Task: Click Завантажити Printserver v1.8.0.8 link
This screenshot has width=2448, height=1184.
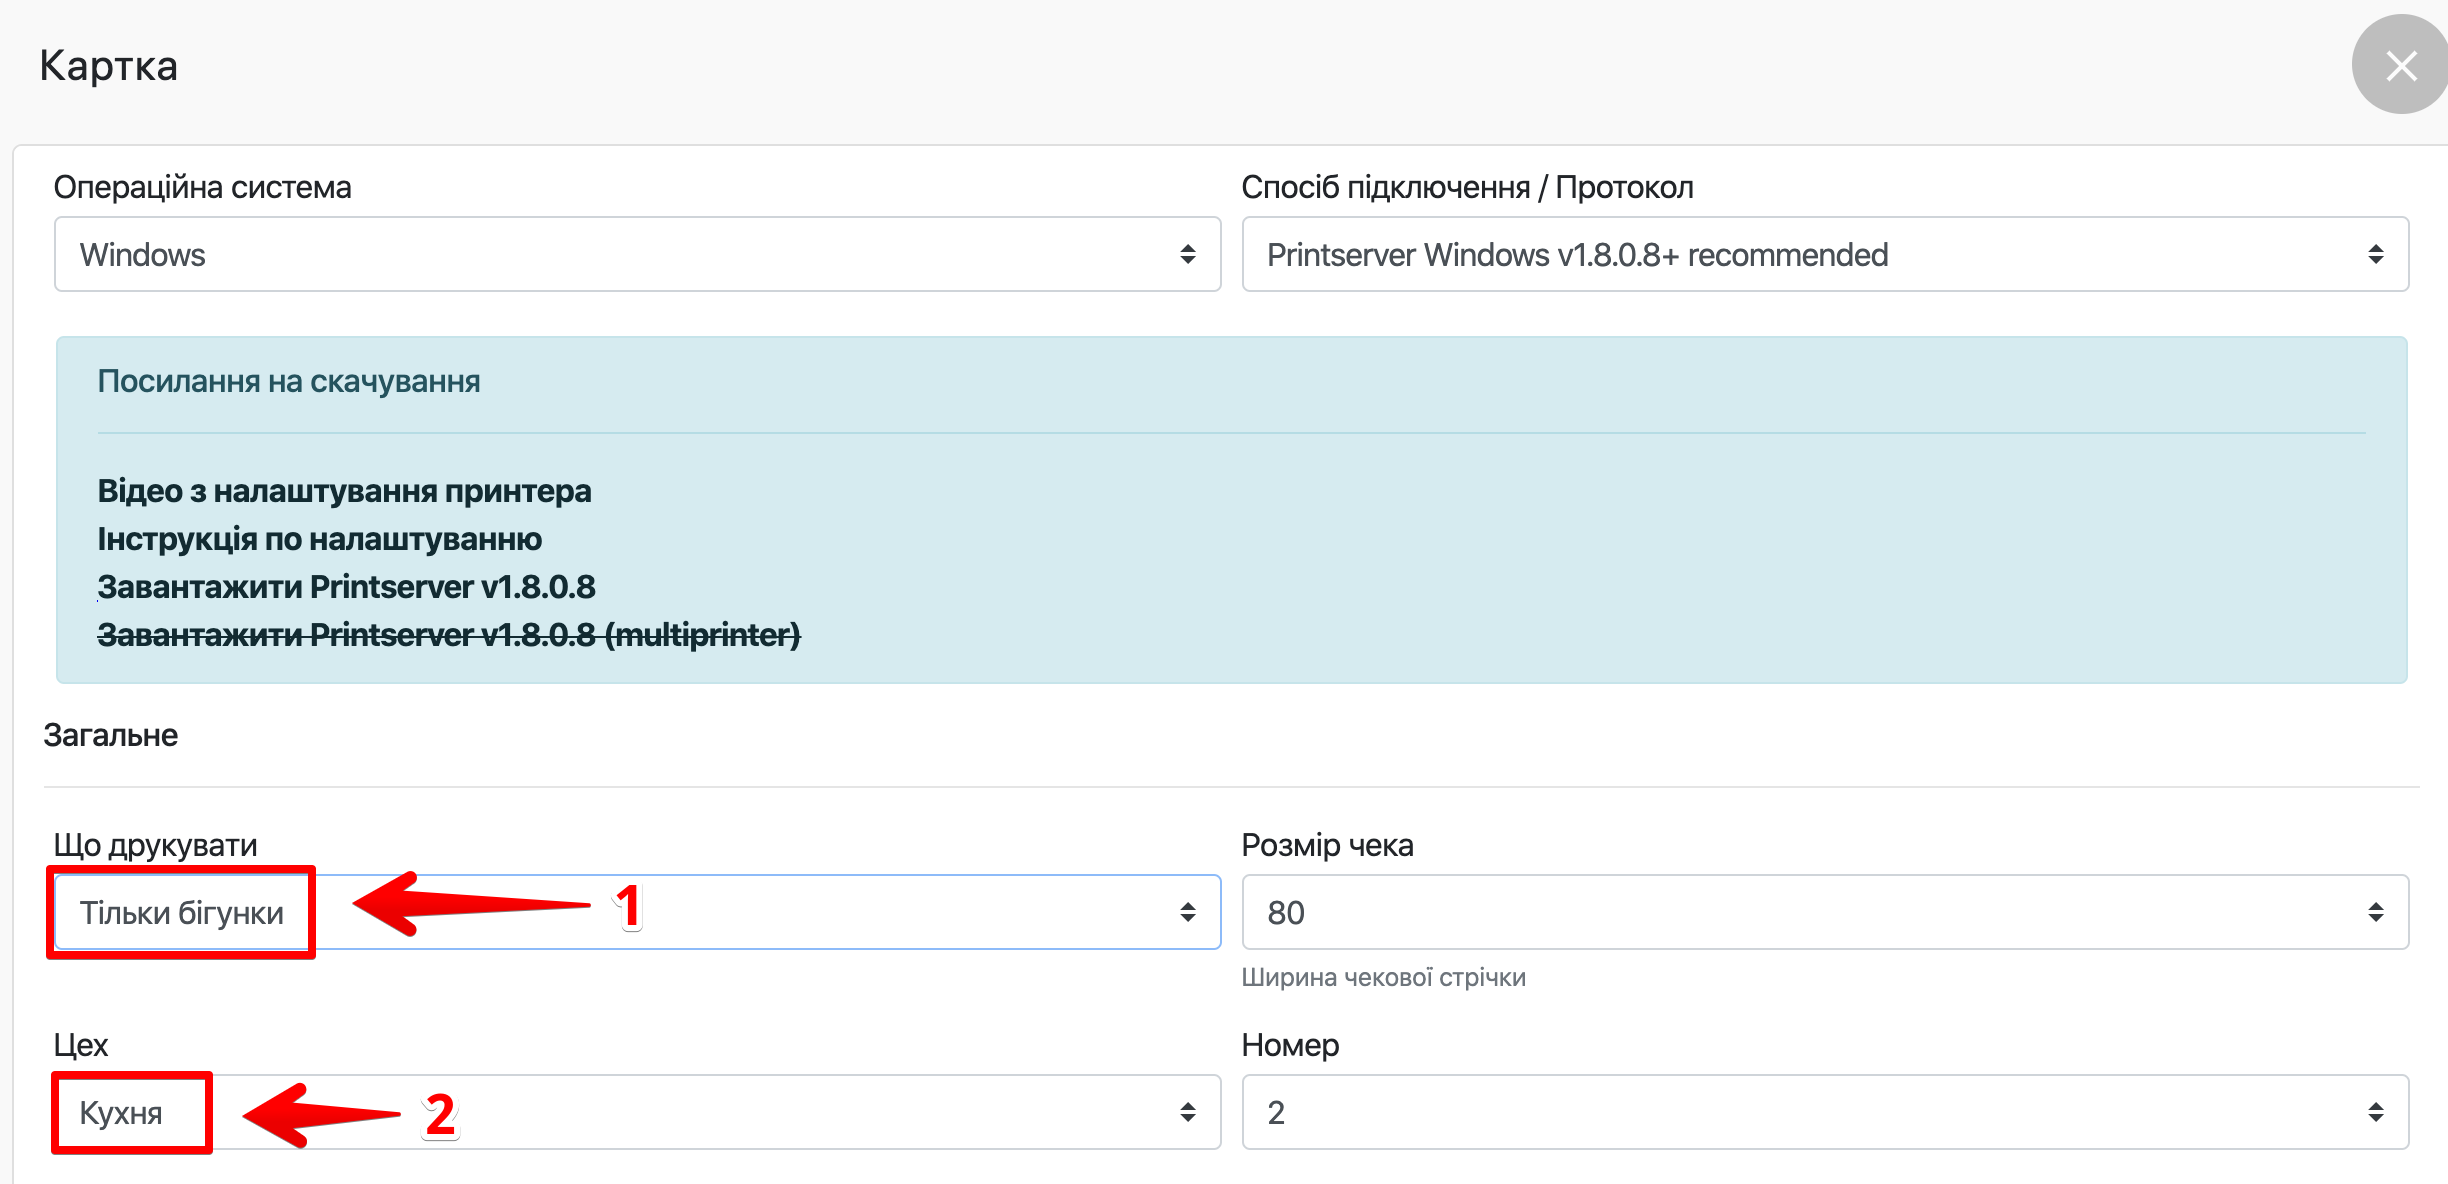Action: coord(346,587)
